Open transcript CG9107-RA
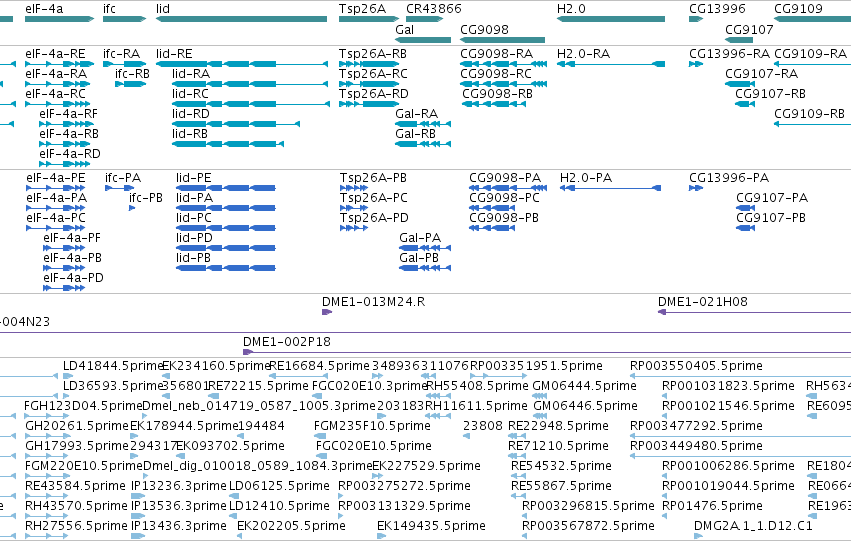Image resolution: width=851 pixels, height=541 pixels. pos(761,74)
